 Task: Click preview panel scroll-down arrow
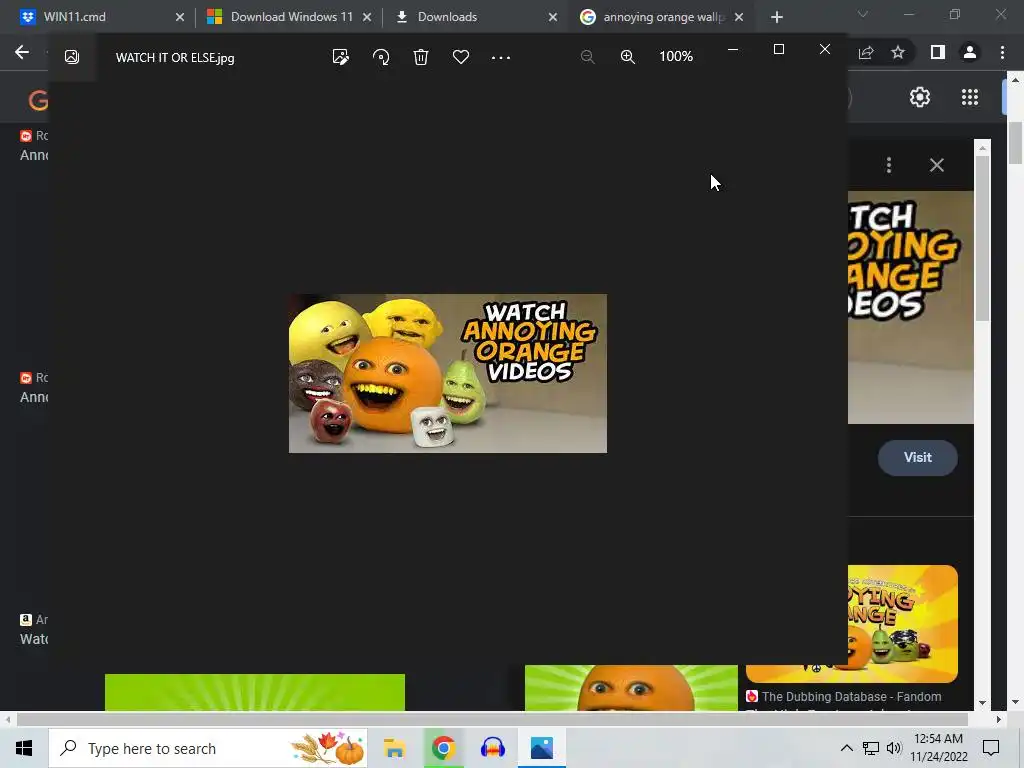tap(982, 703)
